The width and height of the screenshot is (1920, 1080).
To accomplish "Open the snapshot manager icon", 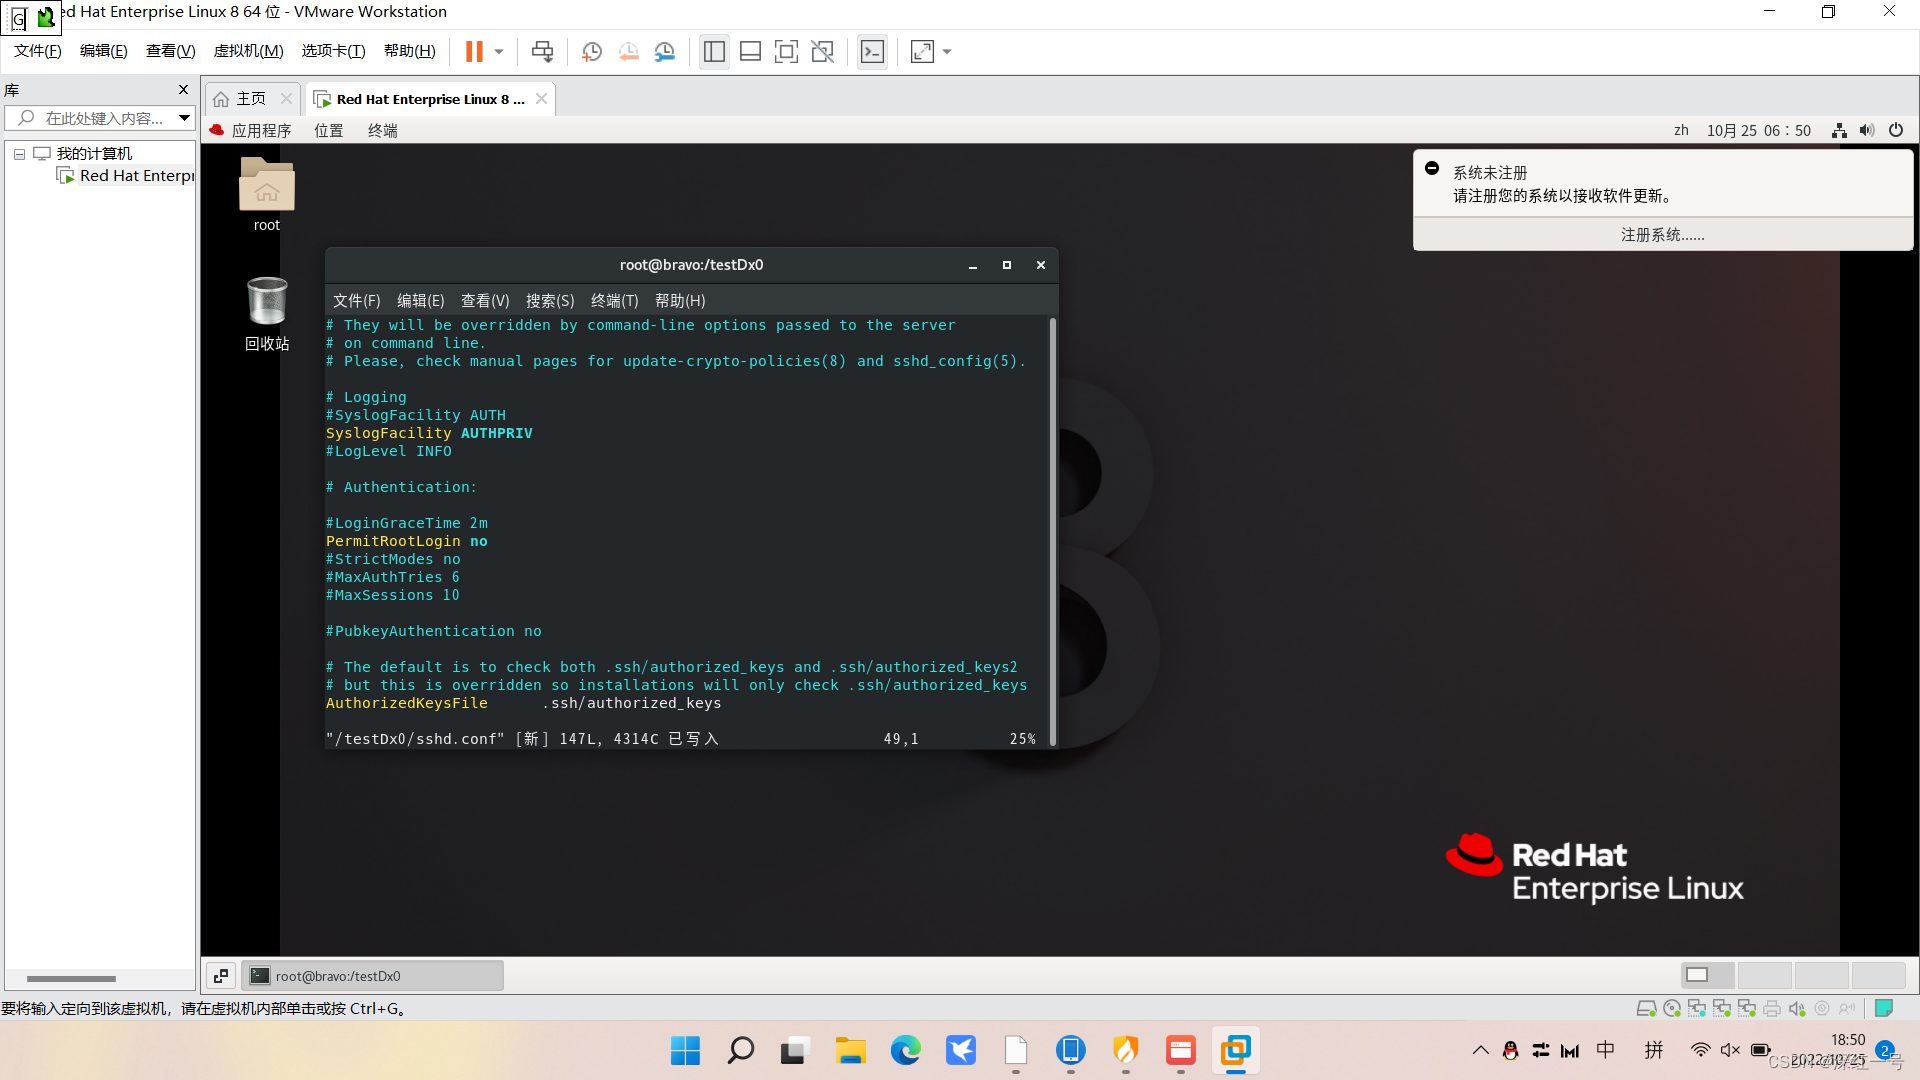I will 665,52.
